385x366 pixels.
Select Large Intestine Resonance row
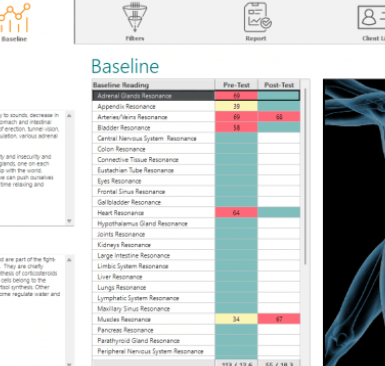pyautogui.click(x=196, y=255)
